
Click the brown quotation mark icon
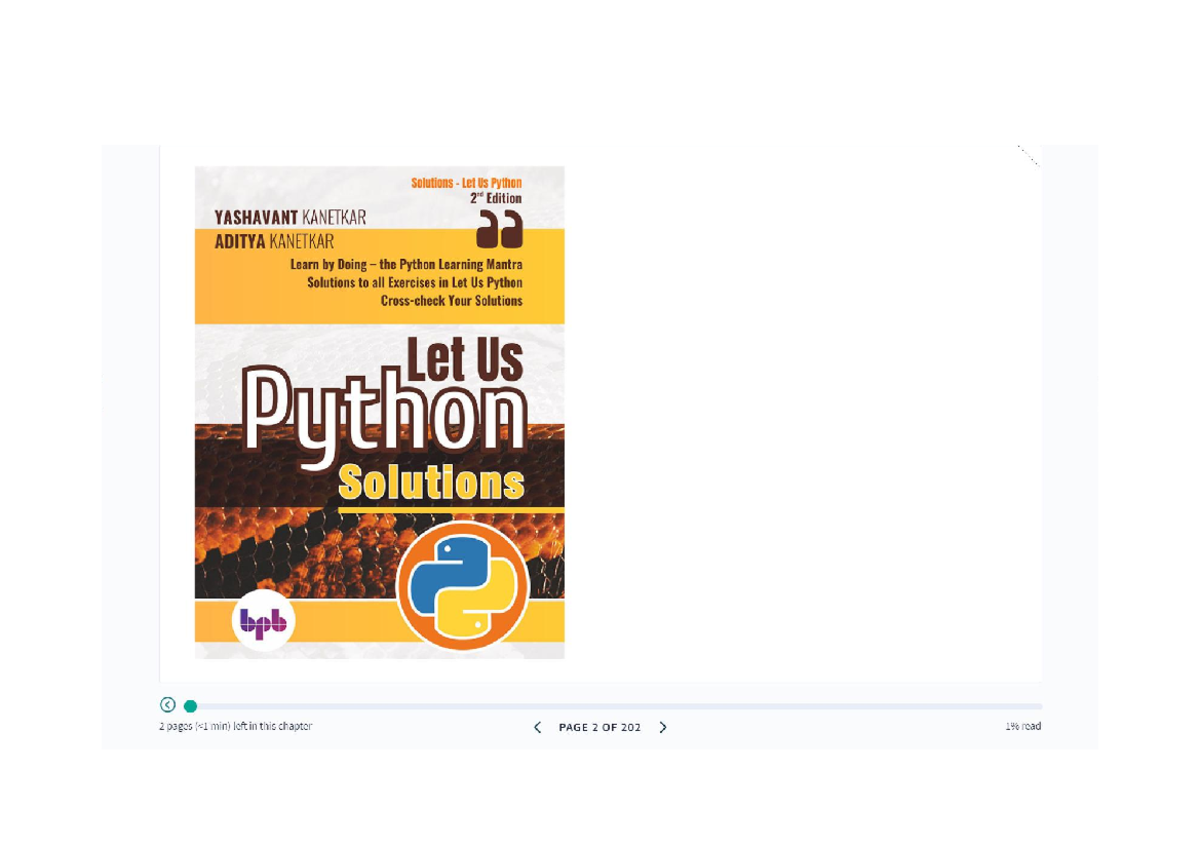499,229
